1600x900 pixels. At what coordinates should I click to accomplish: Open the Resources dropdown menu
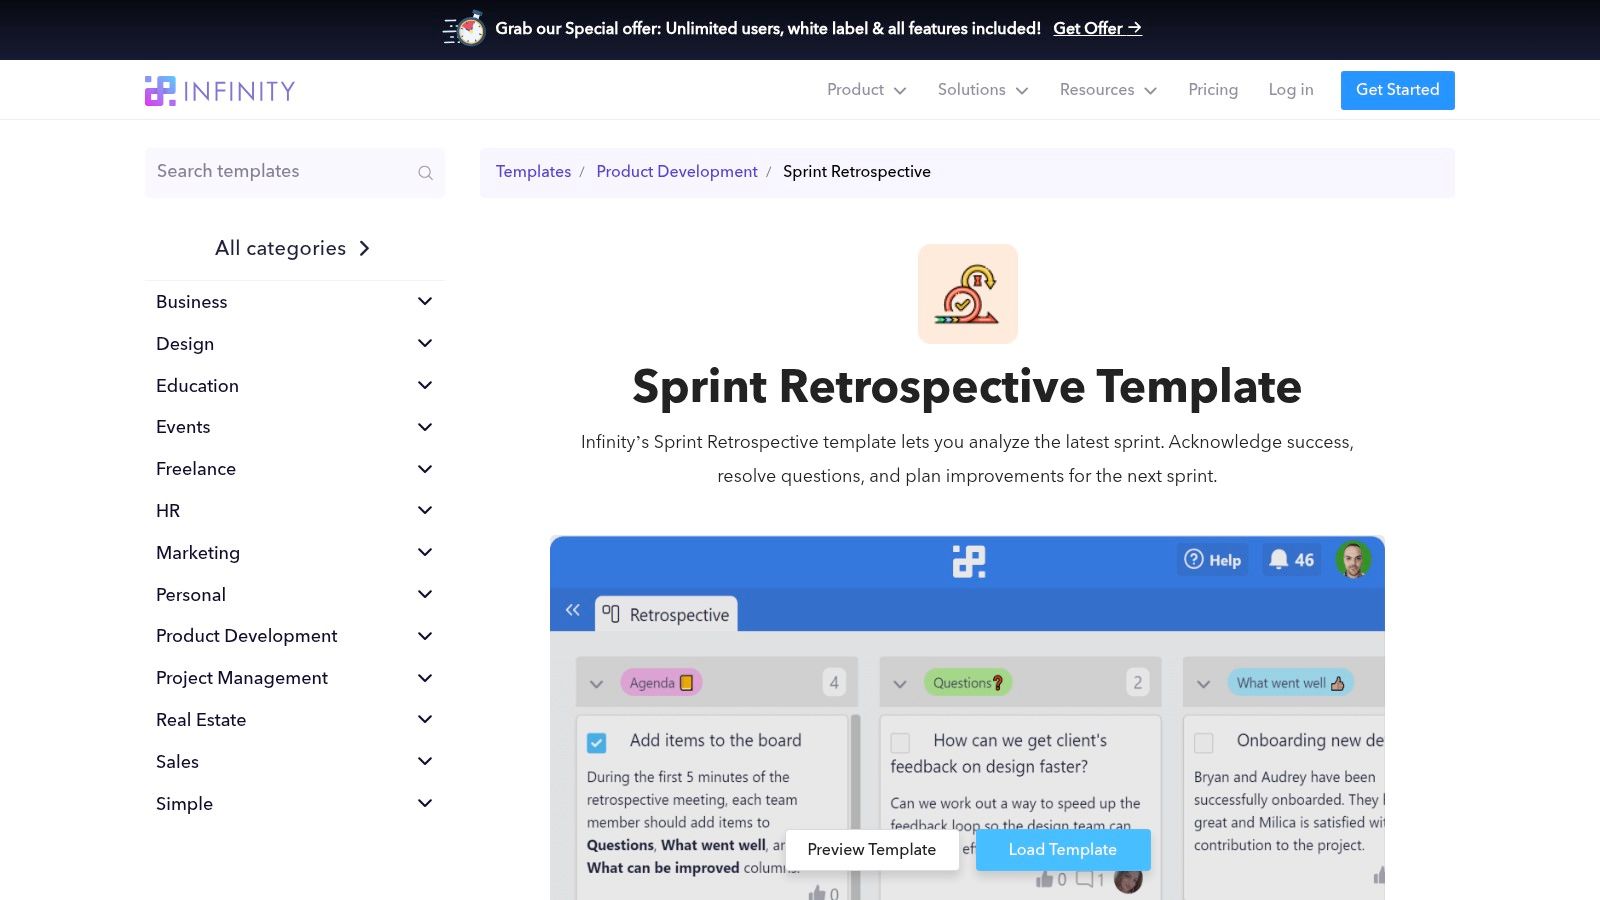click(x=1108, y=90)
